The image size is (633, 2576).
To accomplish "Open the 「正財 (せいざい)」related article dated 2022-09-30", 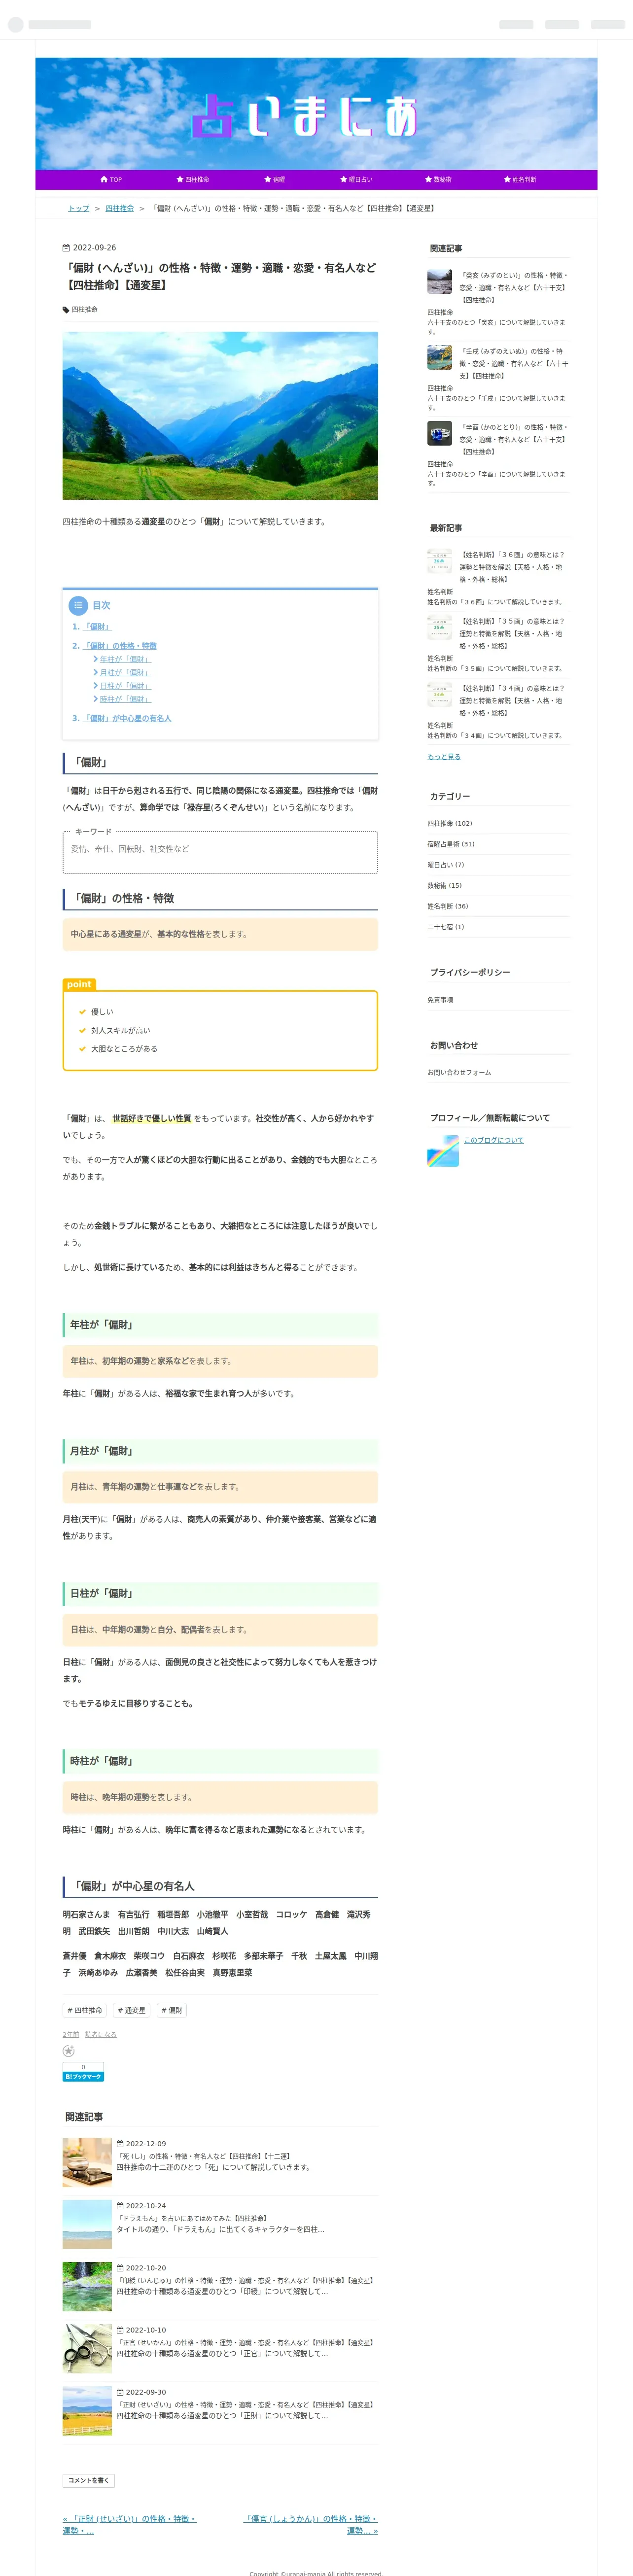I will (247, 2404).
